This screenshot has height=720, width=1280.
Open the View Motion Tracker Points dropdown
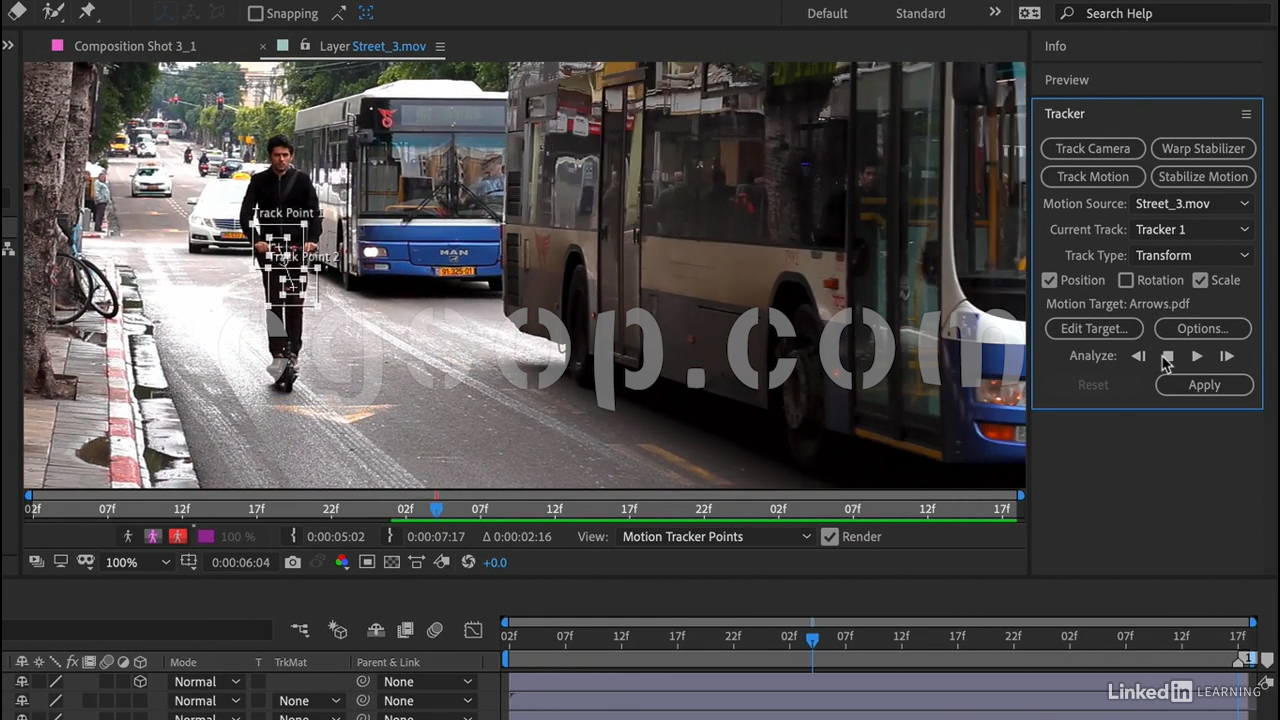click(x=716, y=536)
